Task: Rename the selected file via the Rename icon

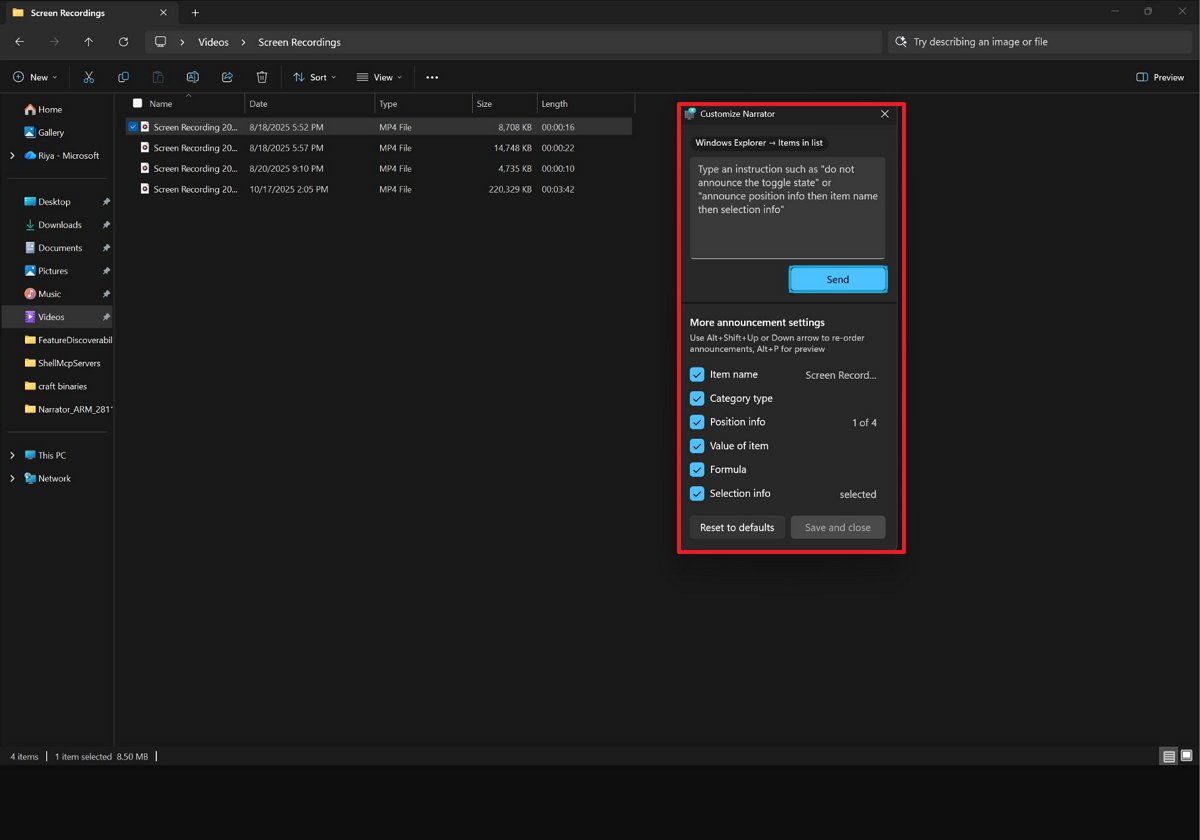Action: coord(192,77)
